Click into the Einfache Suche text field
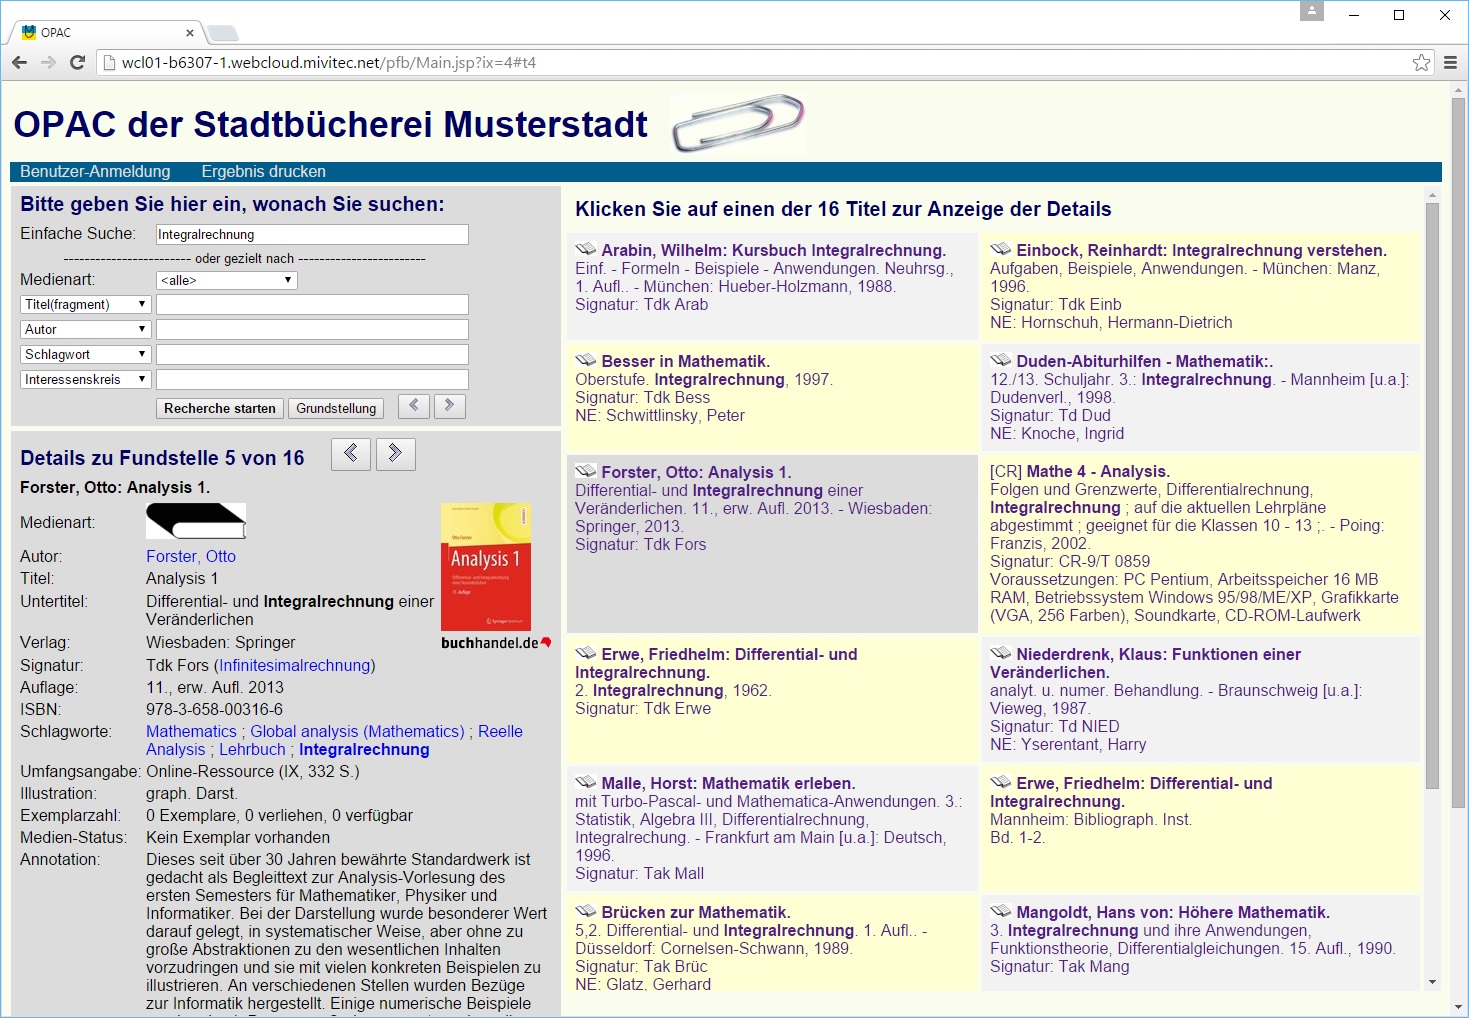Image resolution: width=1469 pixels, height=1018 pixels. coord(312,234)
